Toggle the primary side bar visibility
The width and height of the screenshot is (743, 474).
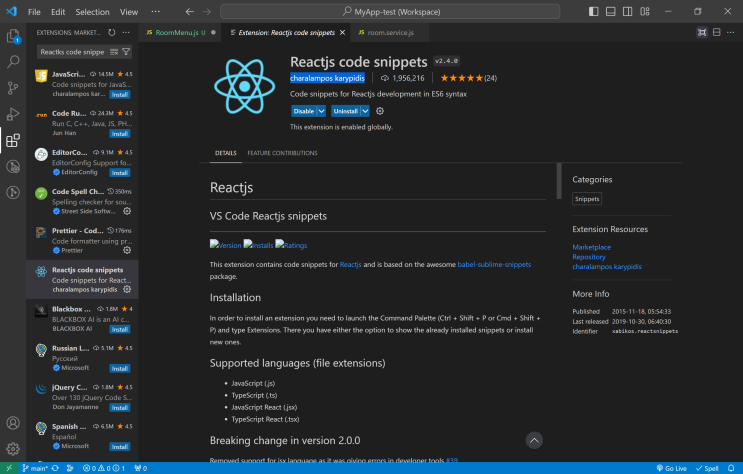593,11
